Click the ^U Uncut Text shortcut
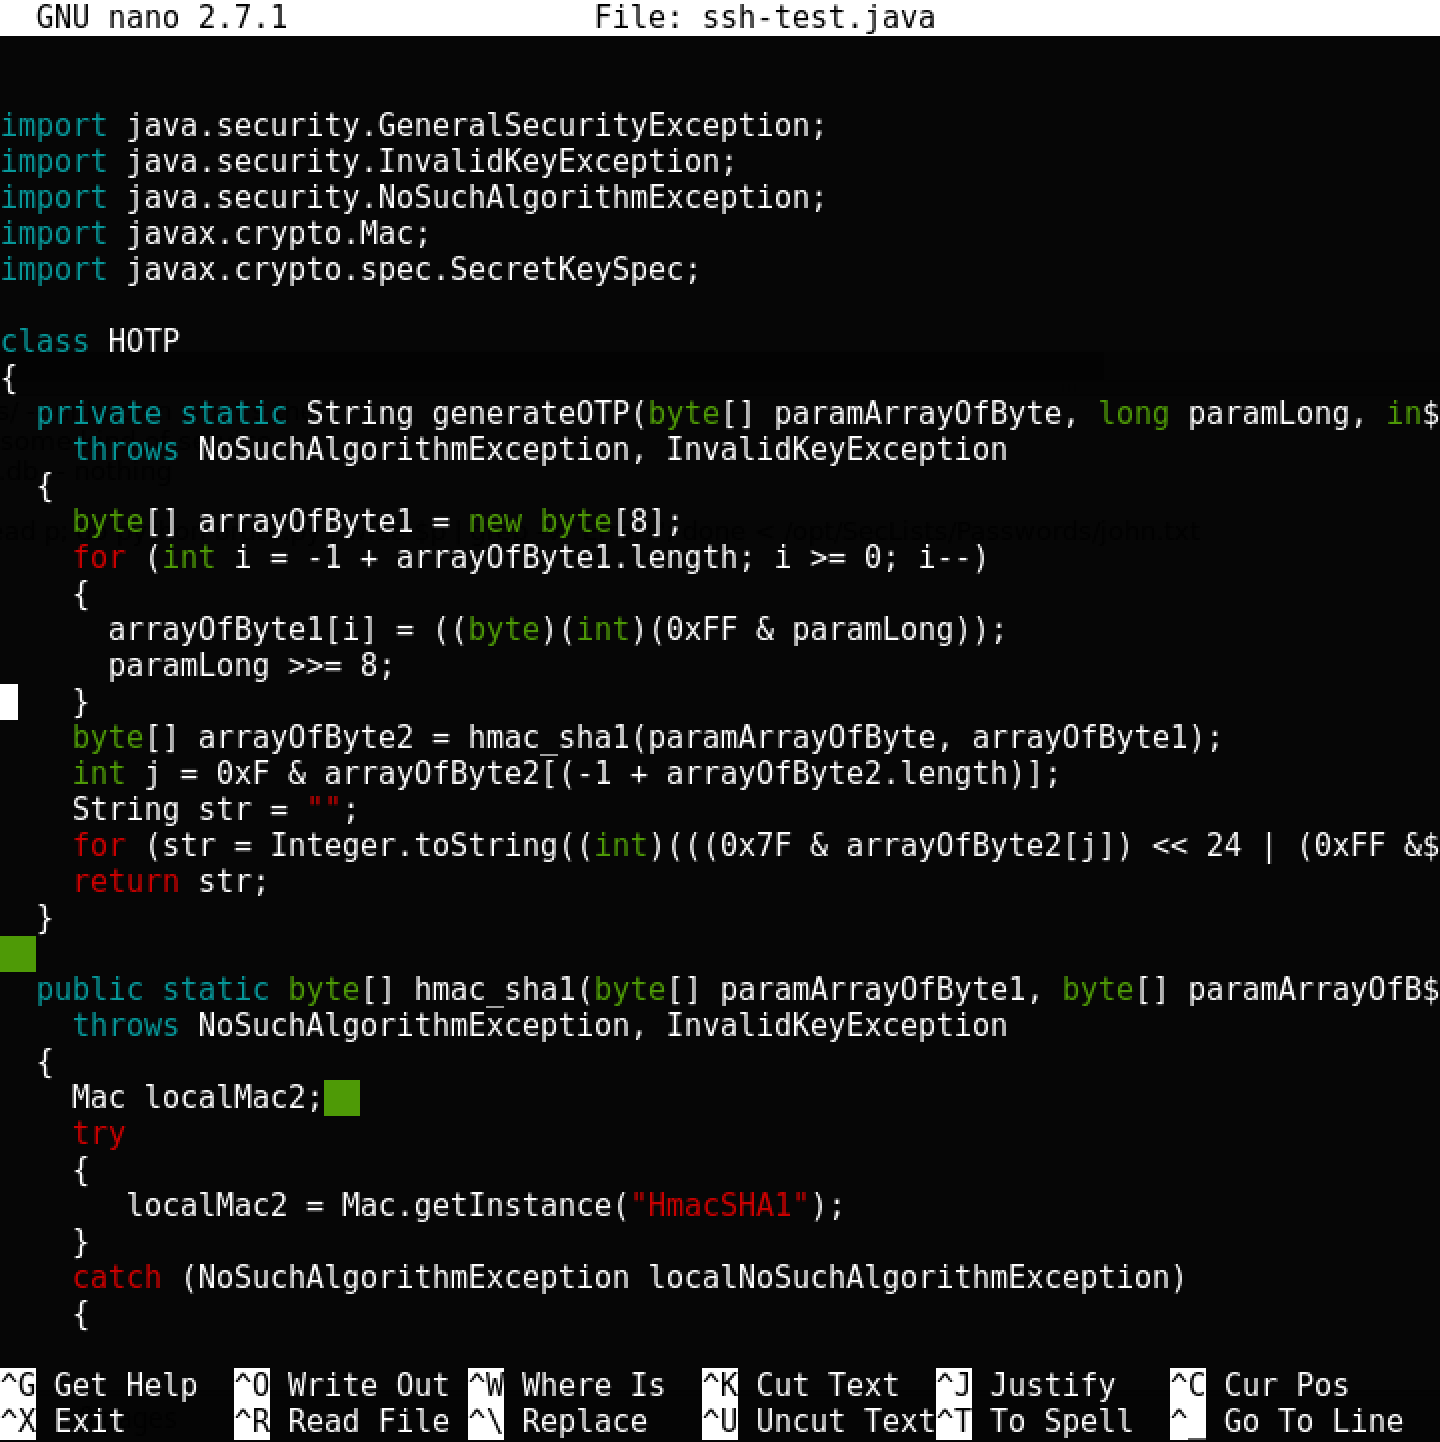 click(819, 1421)
